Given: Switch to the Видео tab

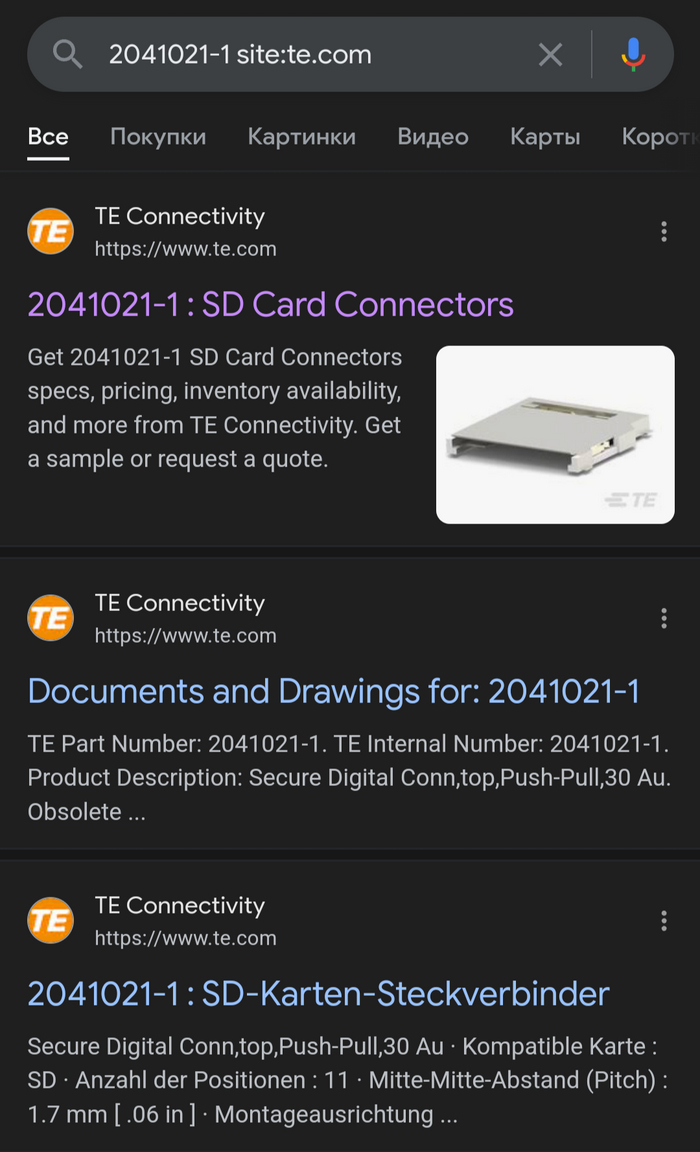Looking at the screenshot, I should coord(433,137).
